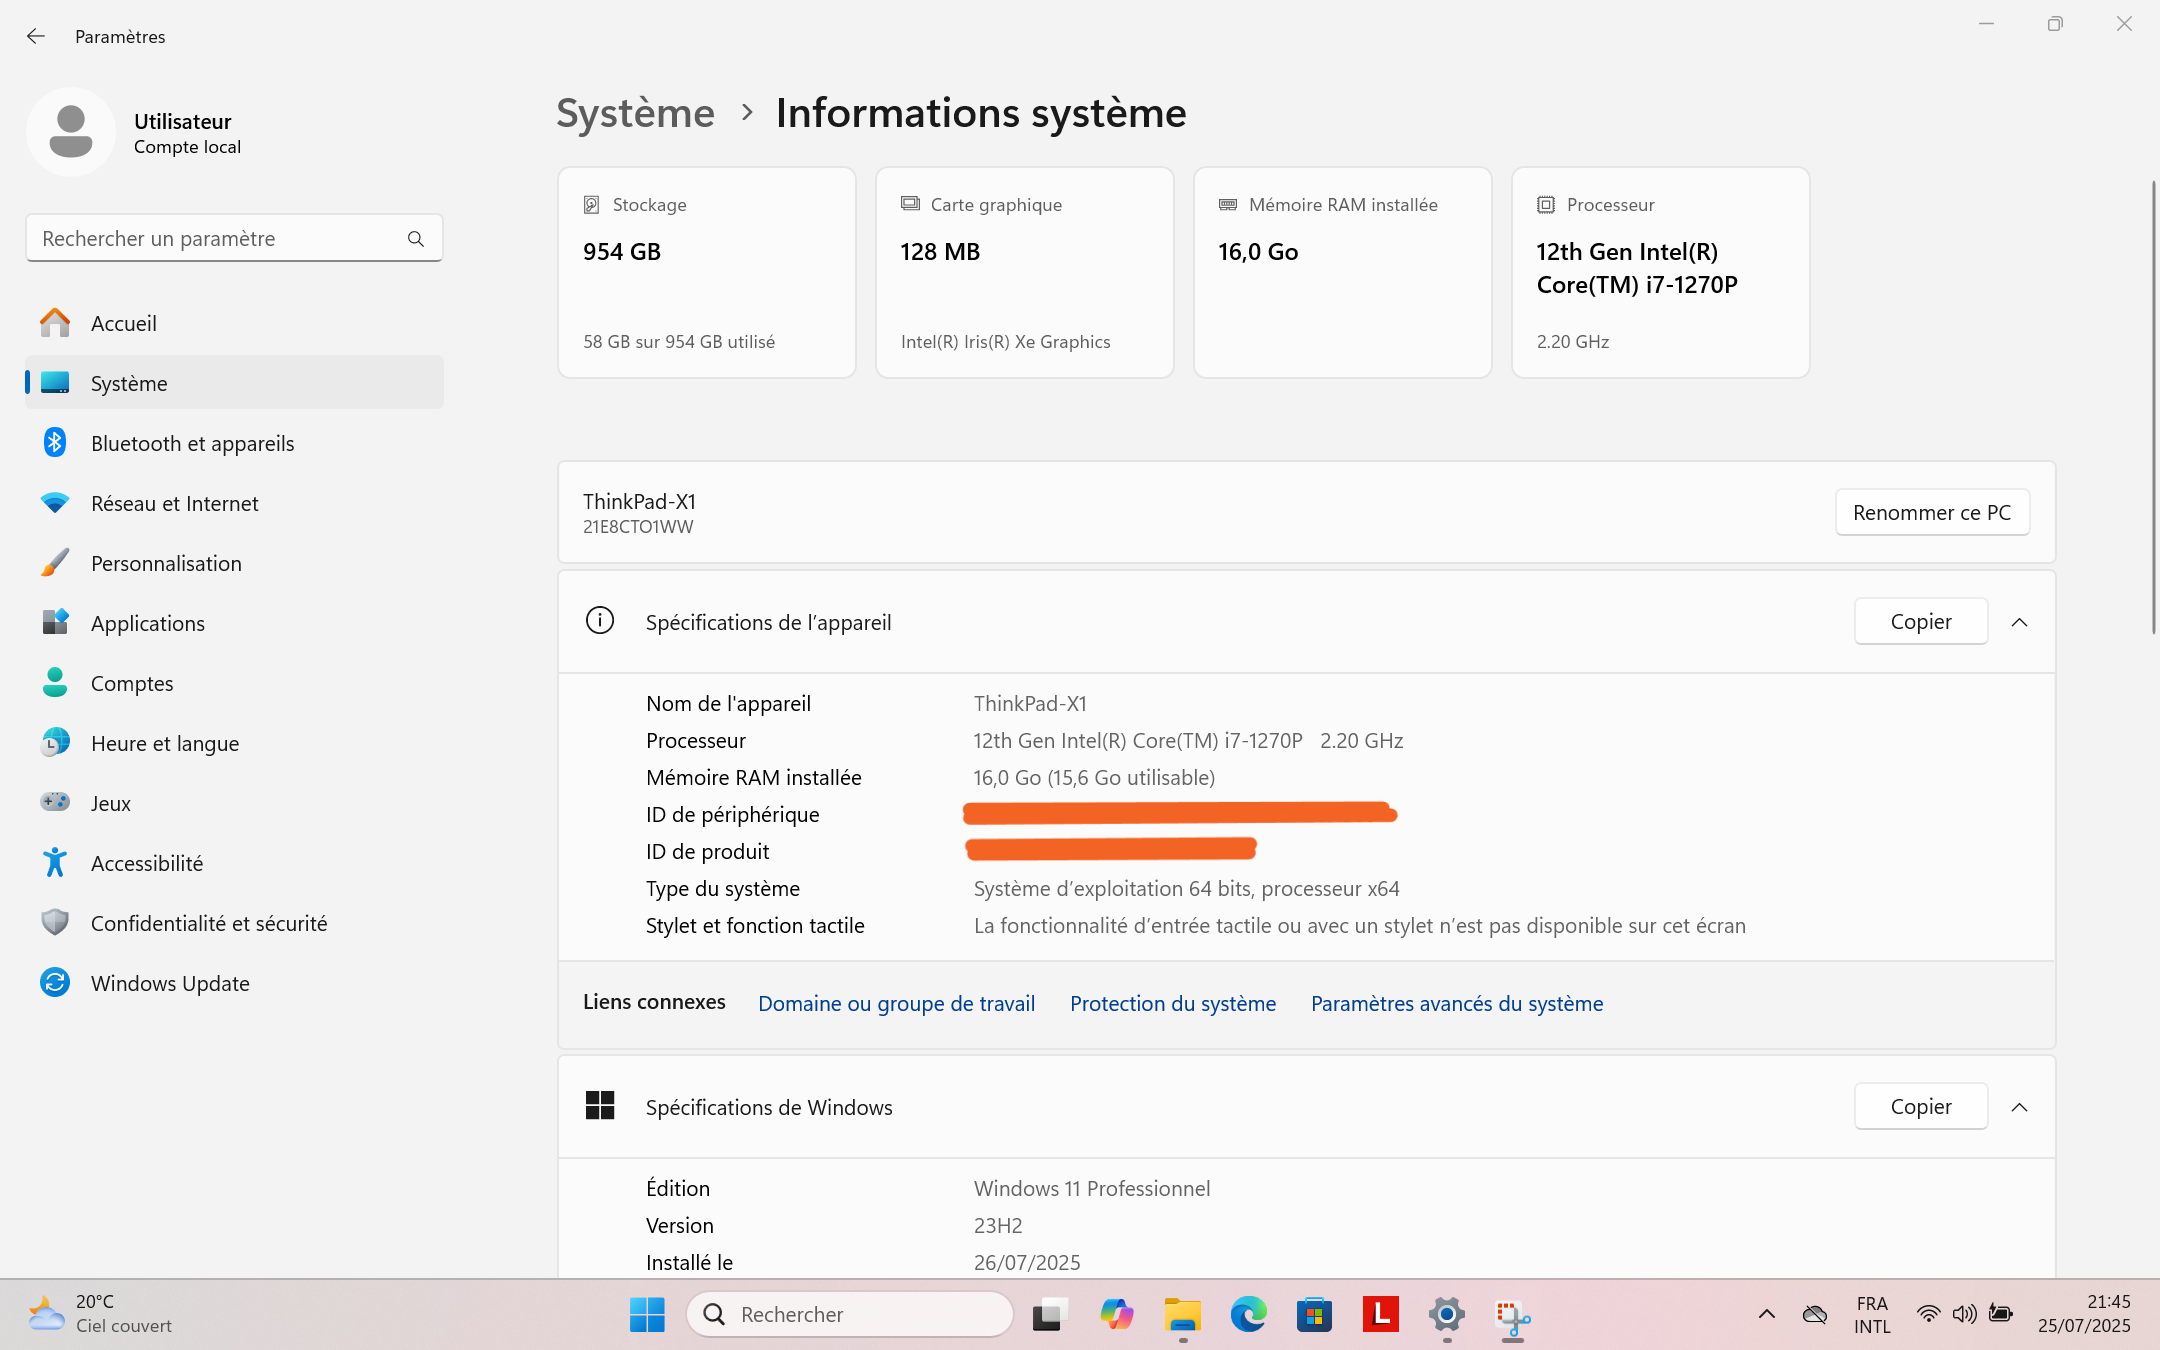
Task: Select Réseau et Internet in sidebar
Action: (x=174, y=503)
